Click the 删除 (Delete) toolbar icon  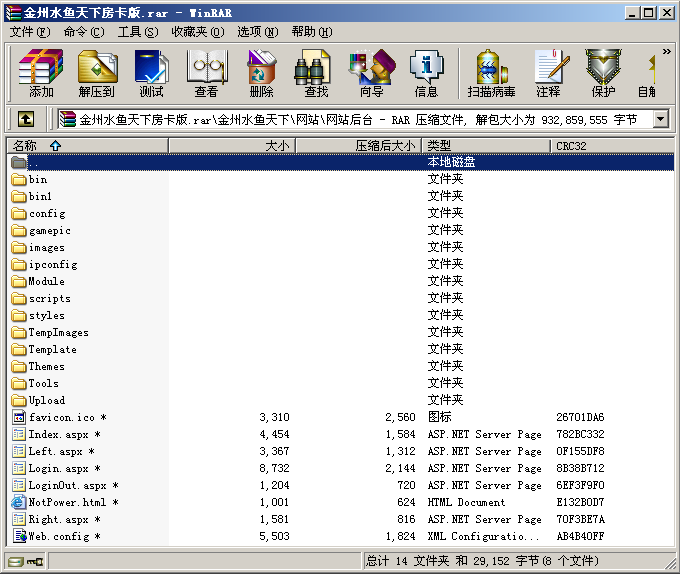261,73
